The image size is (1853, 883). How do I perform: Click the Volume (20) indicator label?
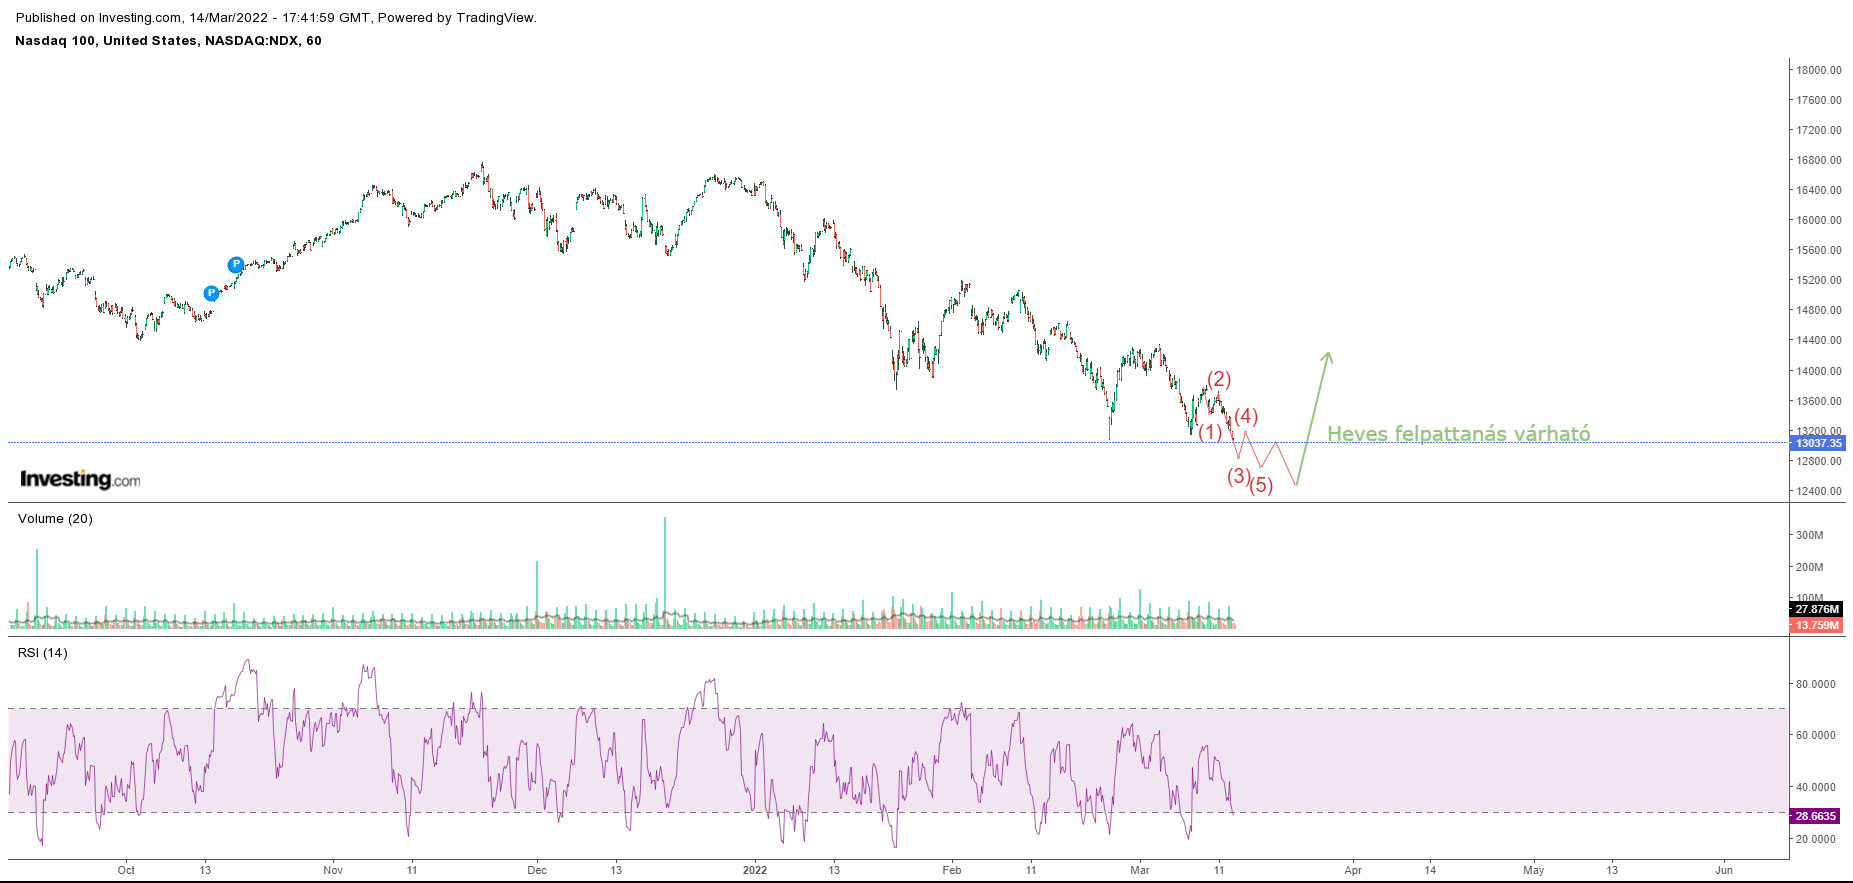click(x=55, y=518)
